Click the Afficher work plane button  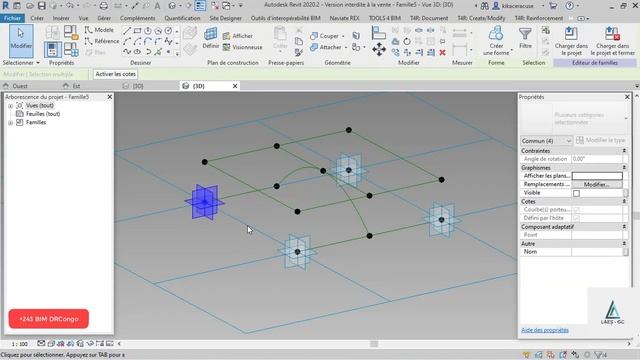pos(238,36)
